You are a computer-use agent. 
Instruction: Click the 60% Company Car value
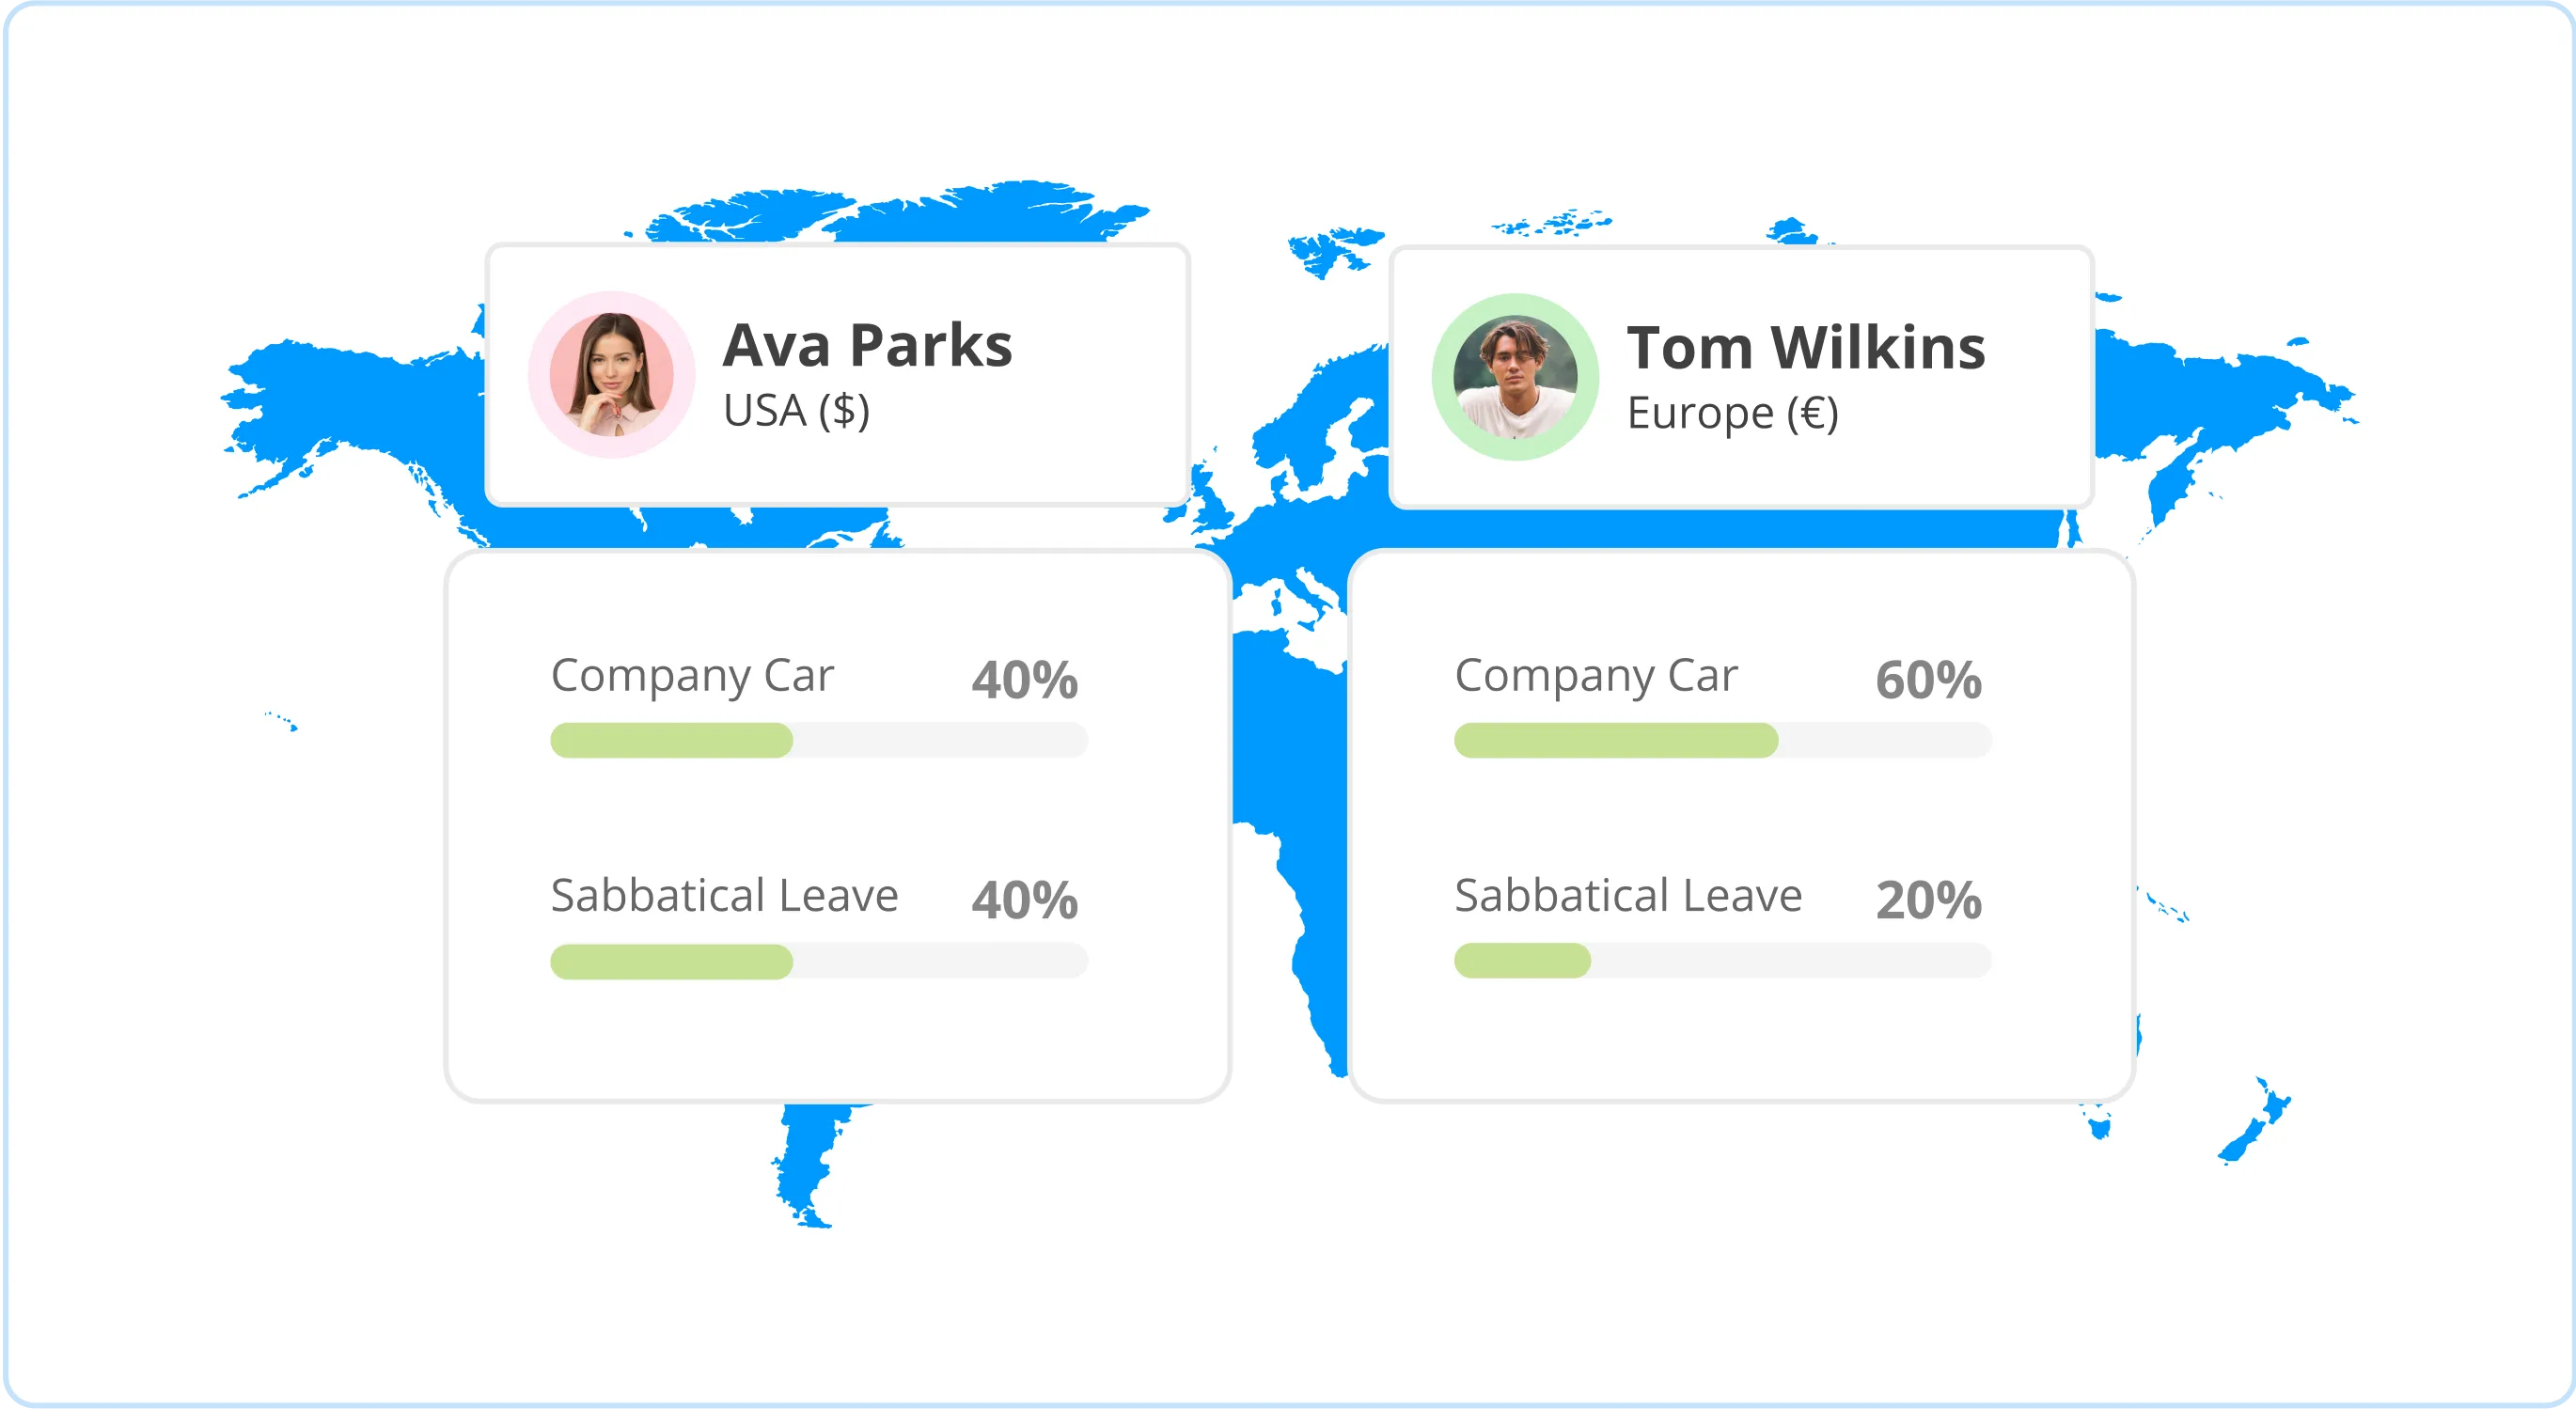(x=1928, y=680)
